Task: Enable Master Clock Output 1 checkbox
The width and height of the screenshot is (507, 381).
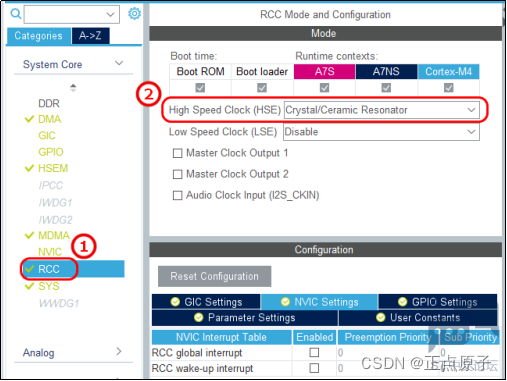Action: click(177, 153)
